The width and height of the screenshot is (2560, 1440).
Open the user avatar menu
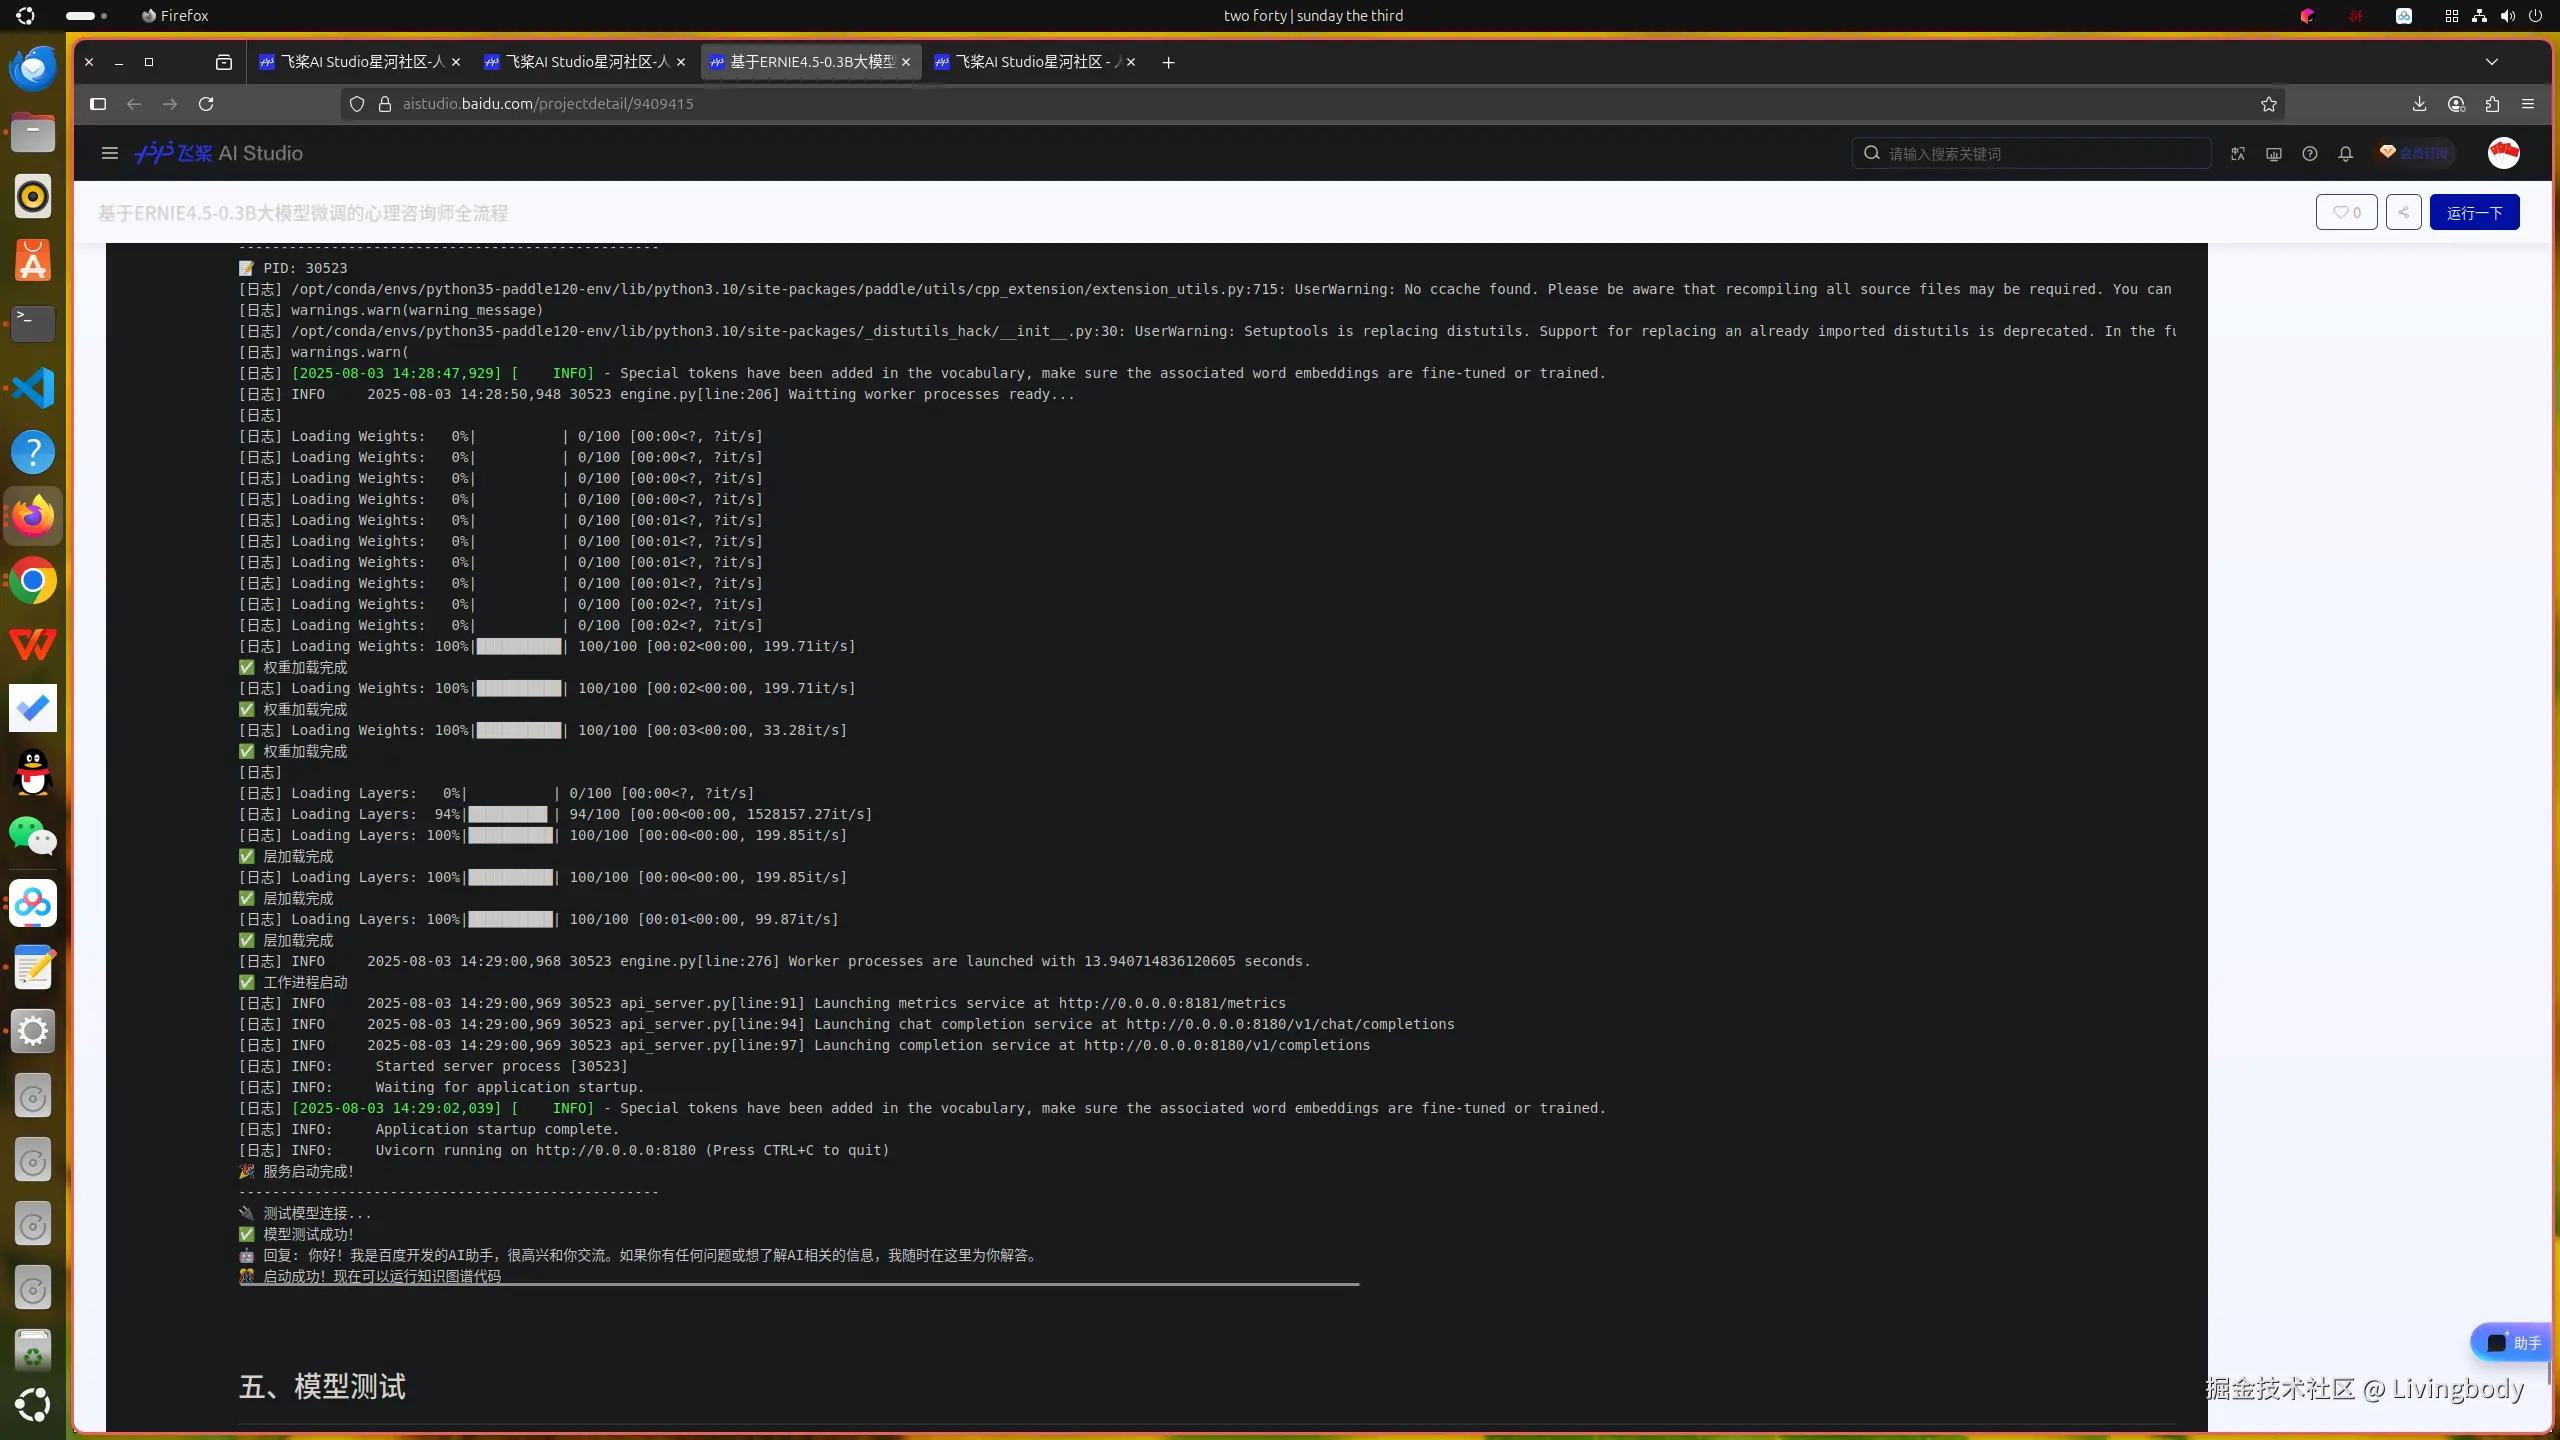click(2503, 153)
